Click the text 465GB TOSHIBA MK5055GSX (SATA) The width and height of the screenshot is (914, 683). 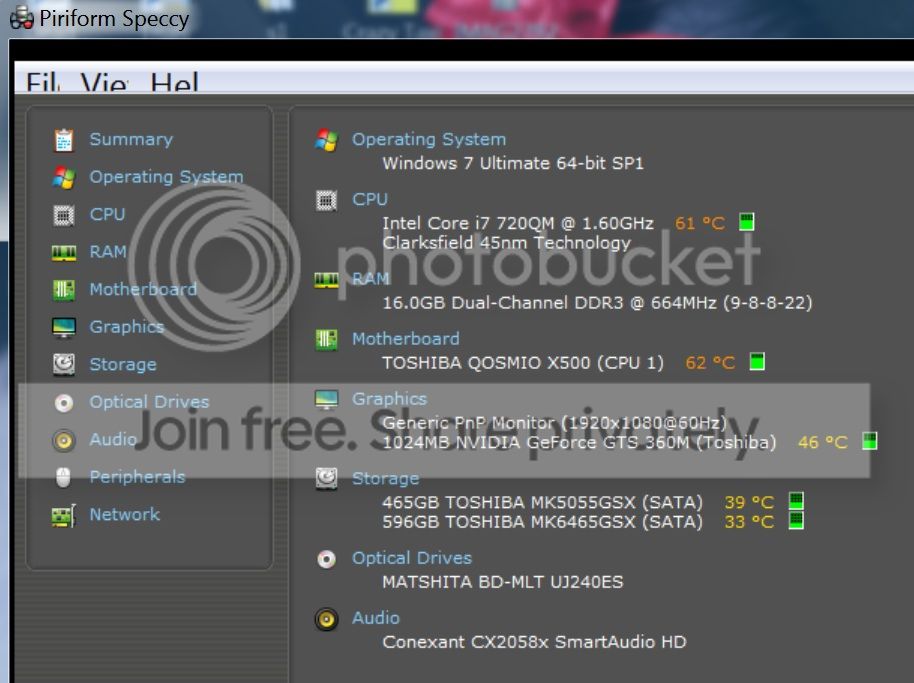tap(543, 502)
